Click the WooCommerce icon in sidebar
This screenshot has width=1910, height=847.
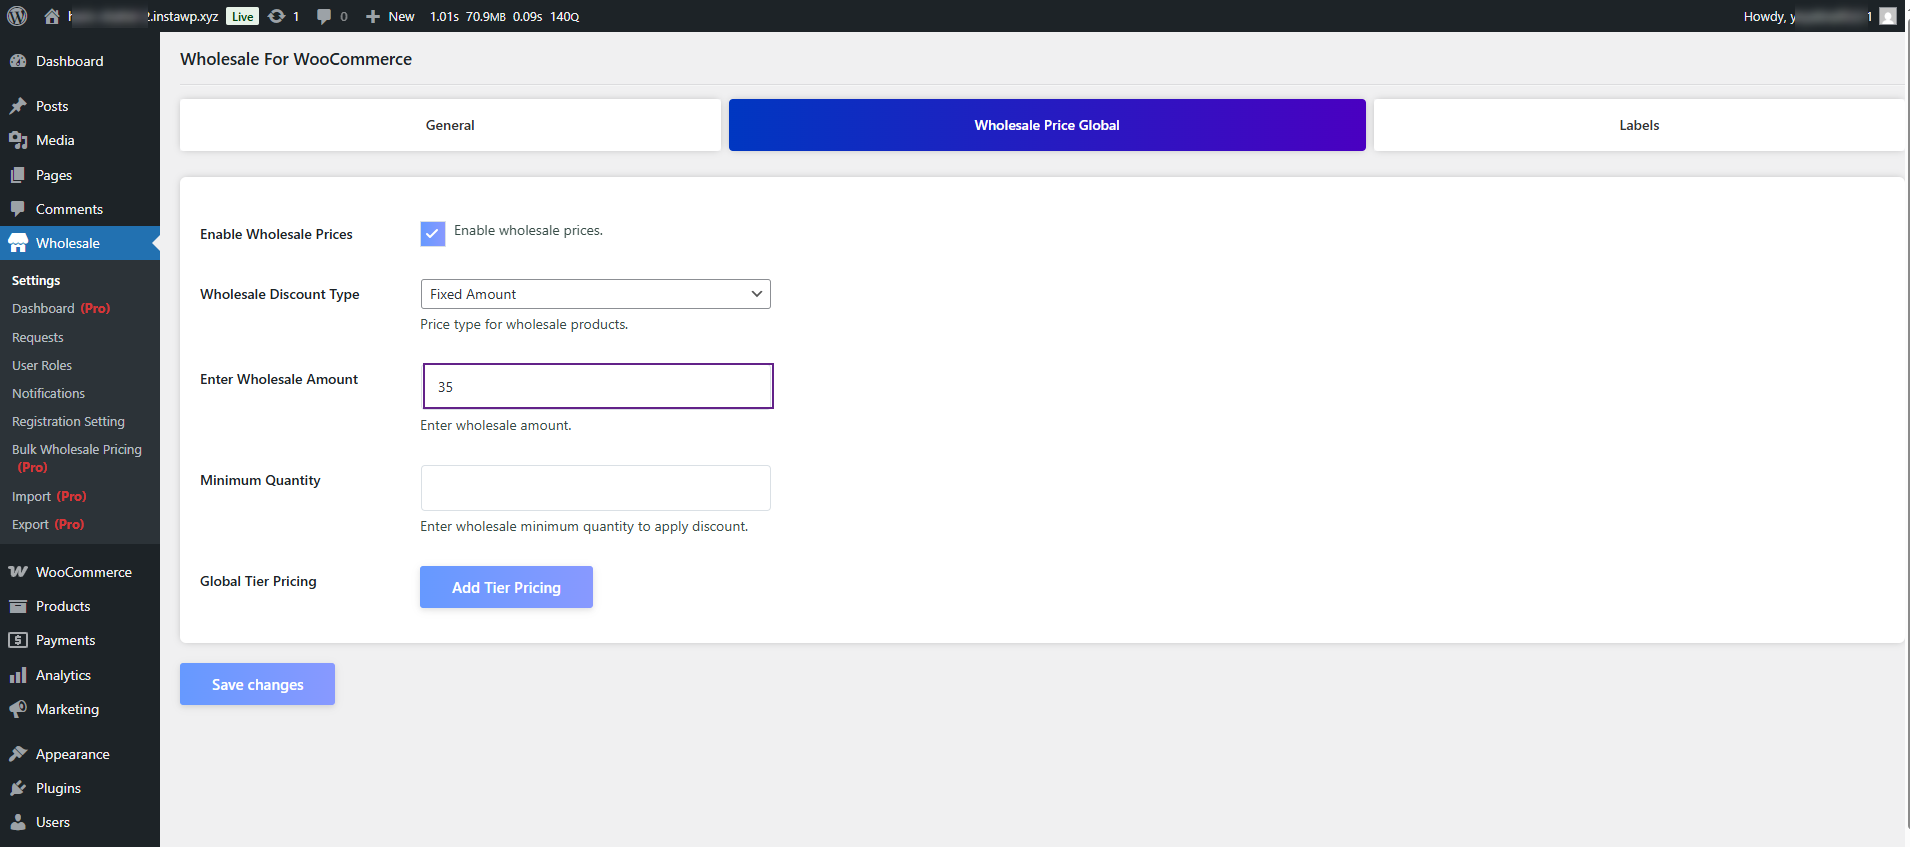click(x=18, y=572)
